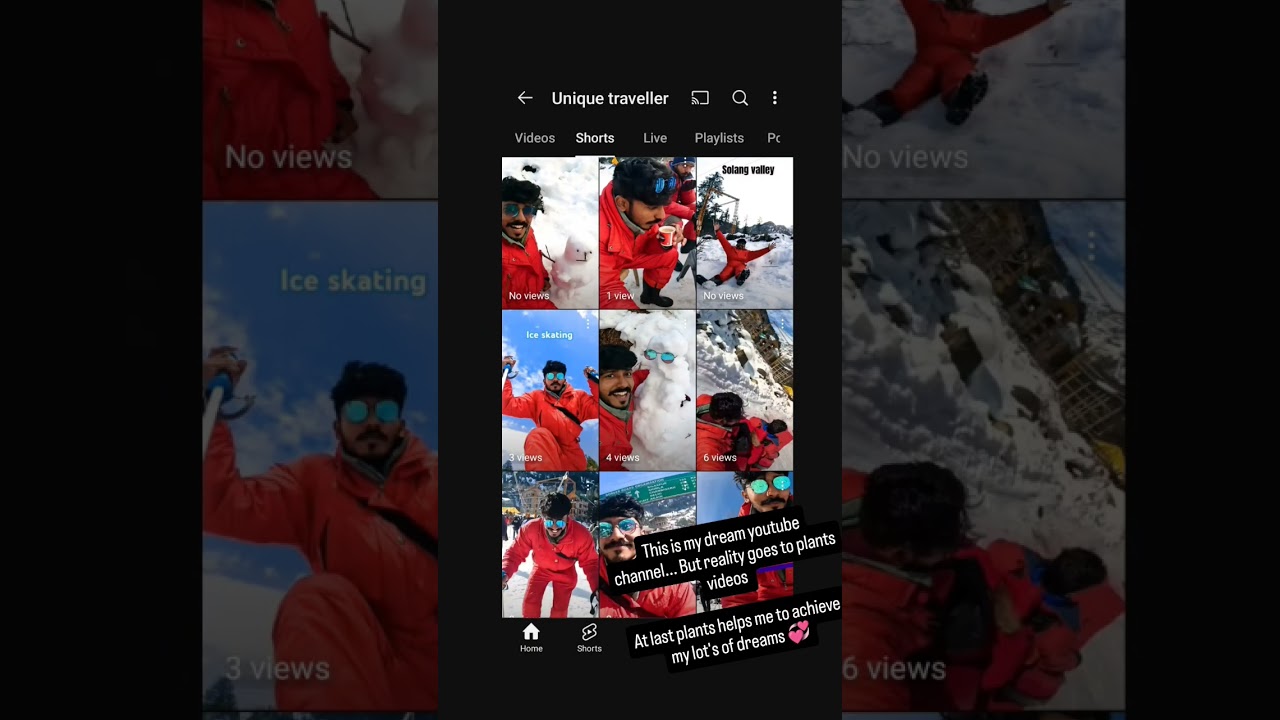Play the short with 4 views
The image size is (1280, 720).
[647, 390]
